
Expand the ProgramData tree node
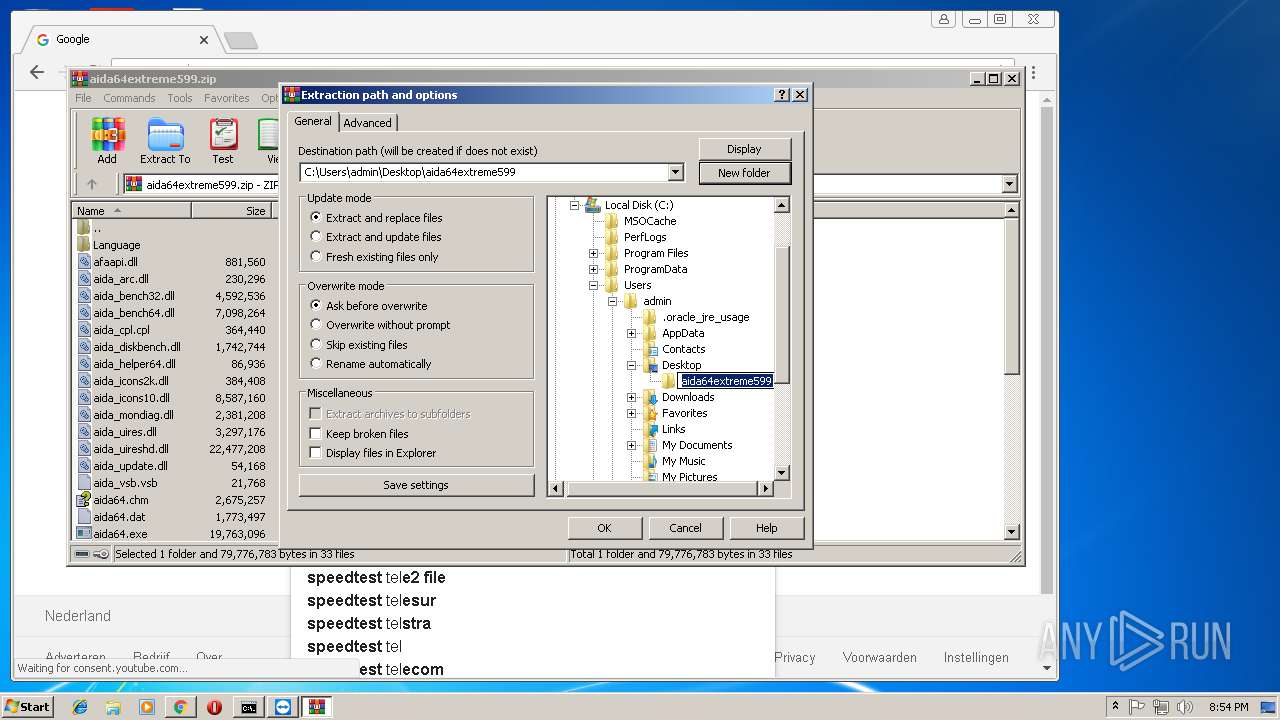pos(594,269)
